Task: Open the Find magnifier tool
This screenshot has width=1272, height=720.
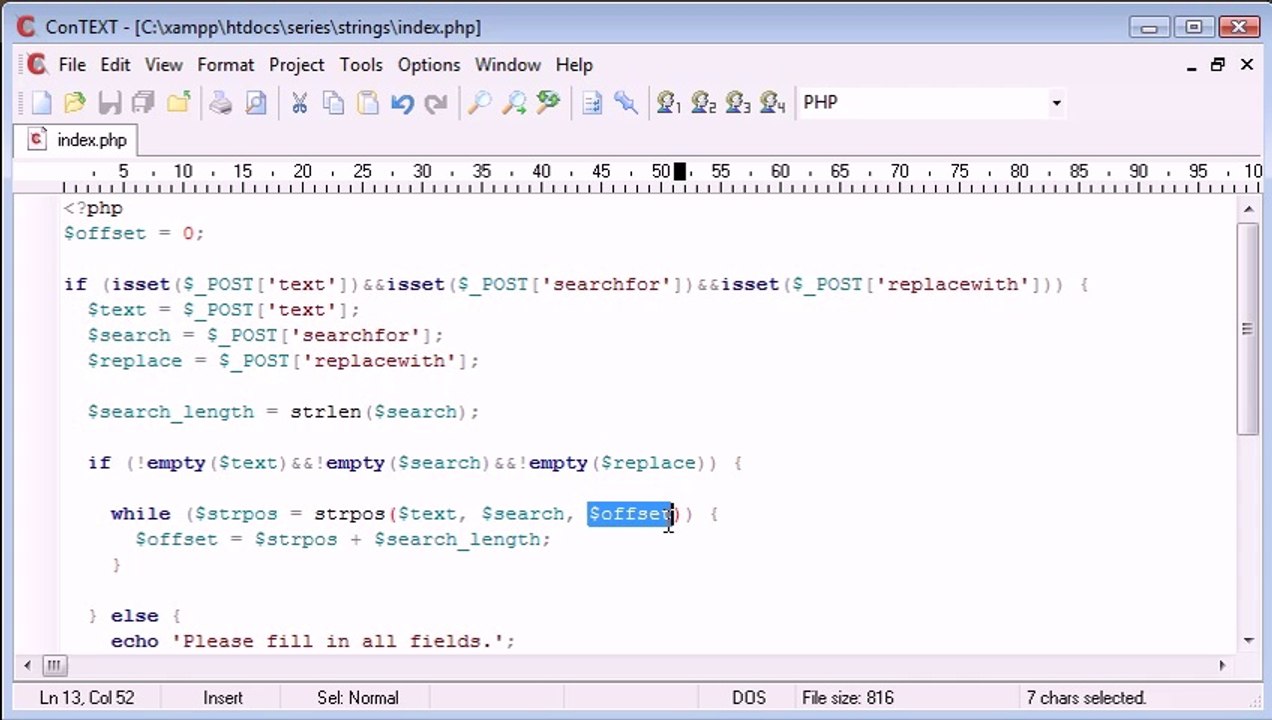Action: pos(480,102)
